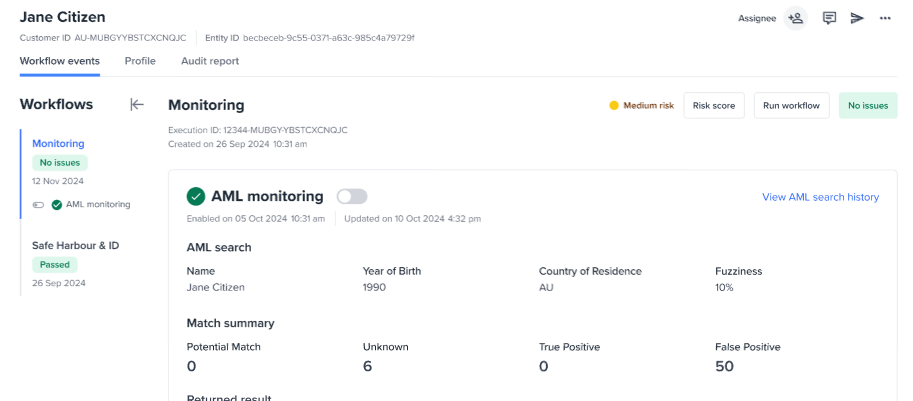Select the Monitoring workflow in sidebar
The width and height of the screenshot is (913, 401).
point(58,144)
